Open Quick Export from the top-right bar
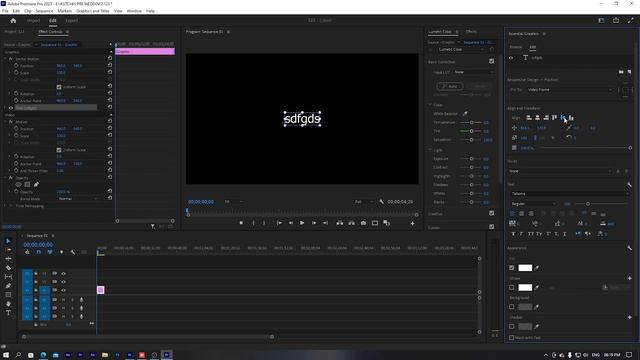This screenshot has height=360, width=640. pyautogui.click(x=616, y=20)
